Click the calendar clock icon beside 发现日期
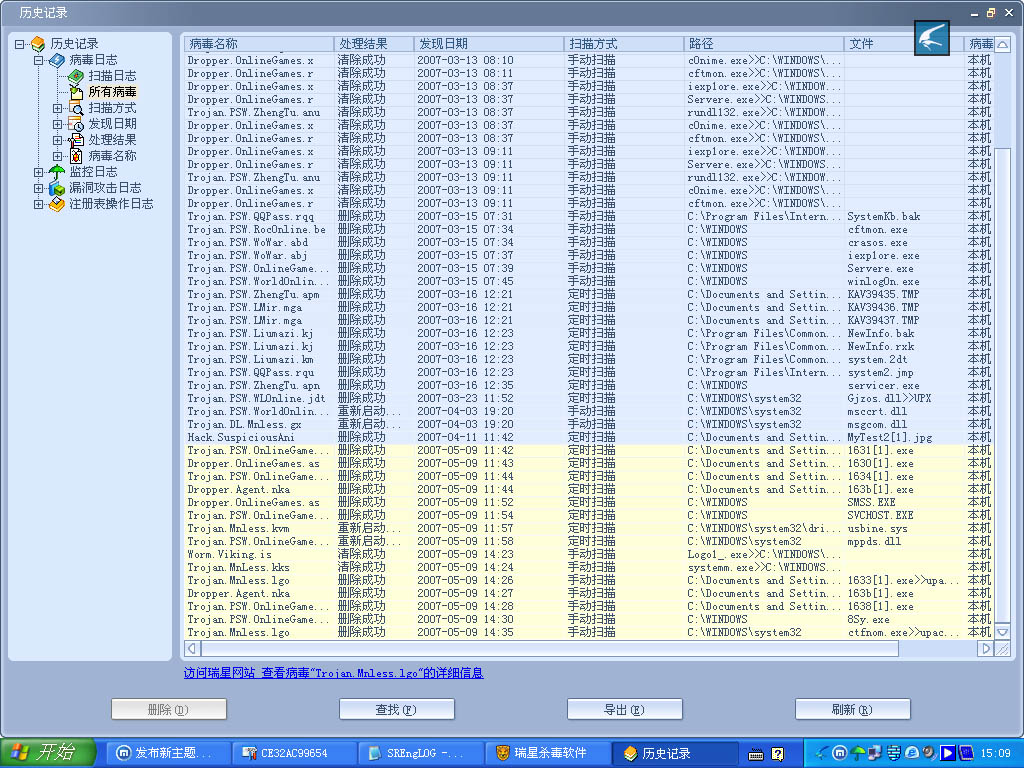1024x768 pixels. pos(76,123)
